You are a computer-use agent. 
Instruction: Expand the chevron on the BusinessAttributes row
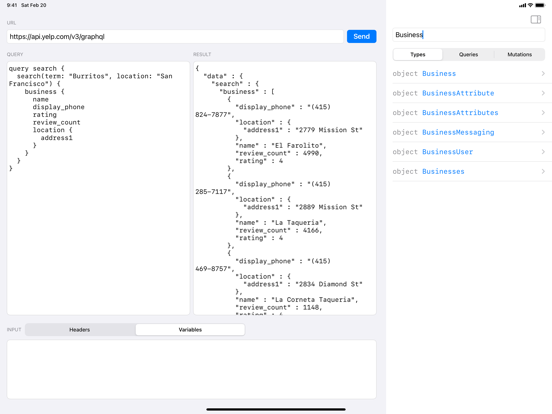543,113
